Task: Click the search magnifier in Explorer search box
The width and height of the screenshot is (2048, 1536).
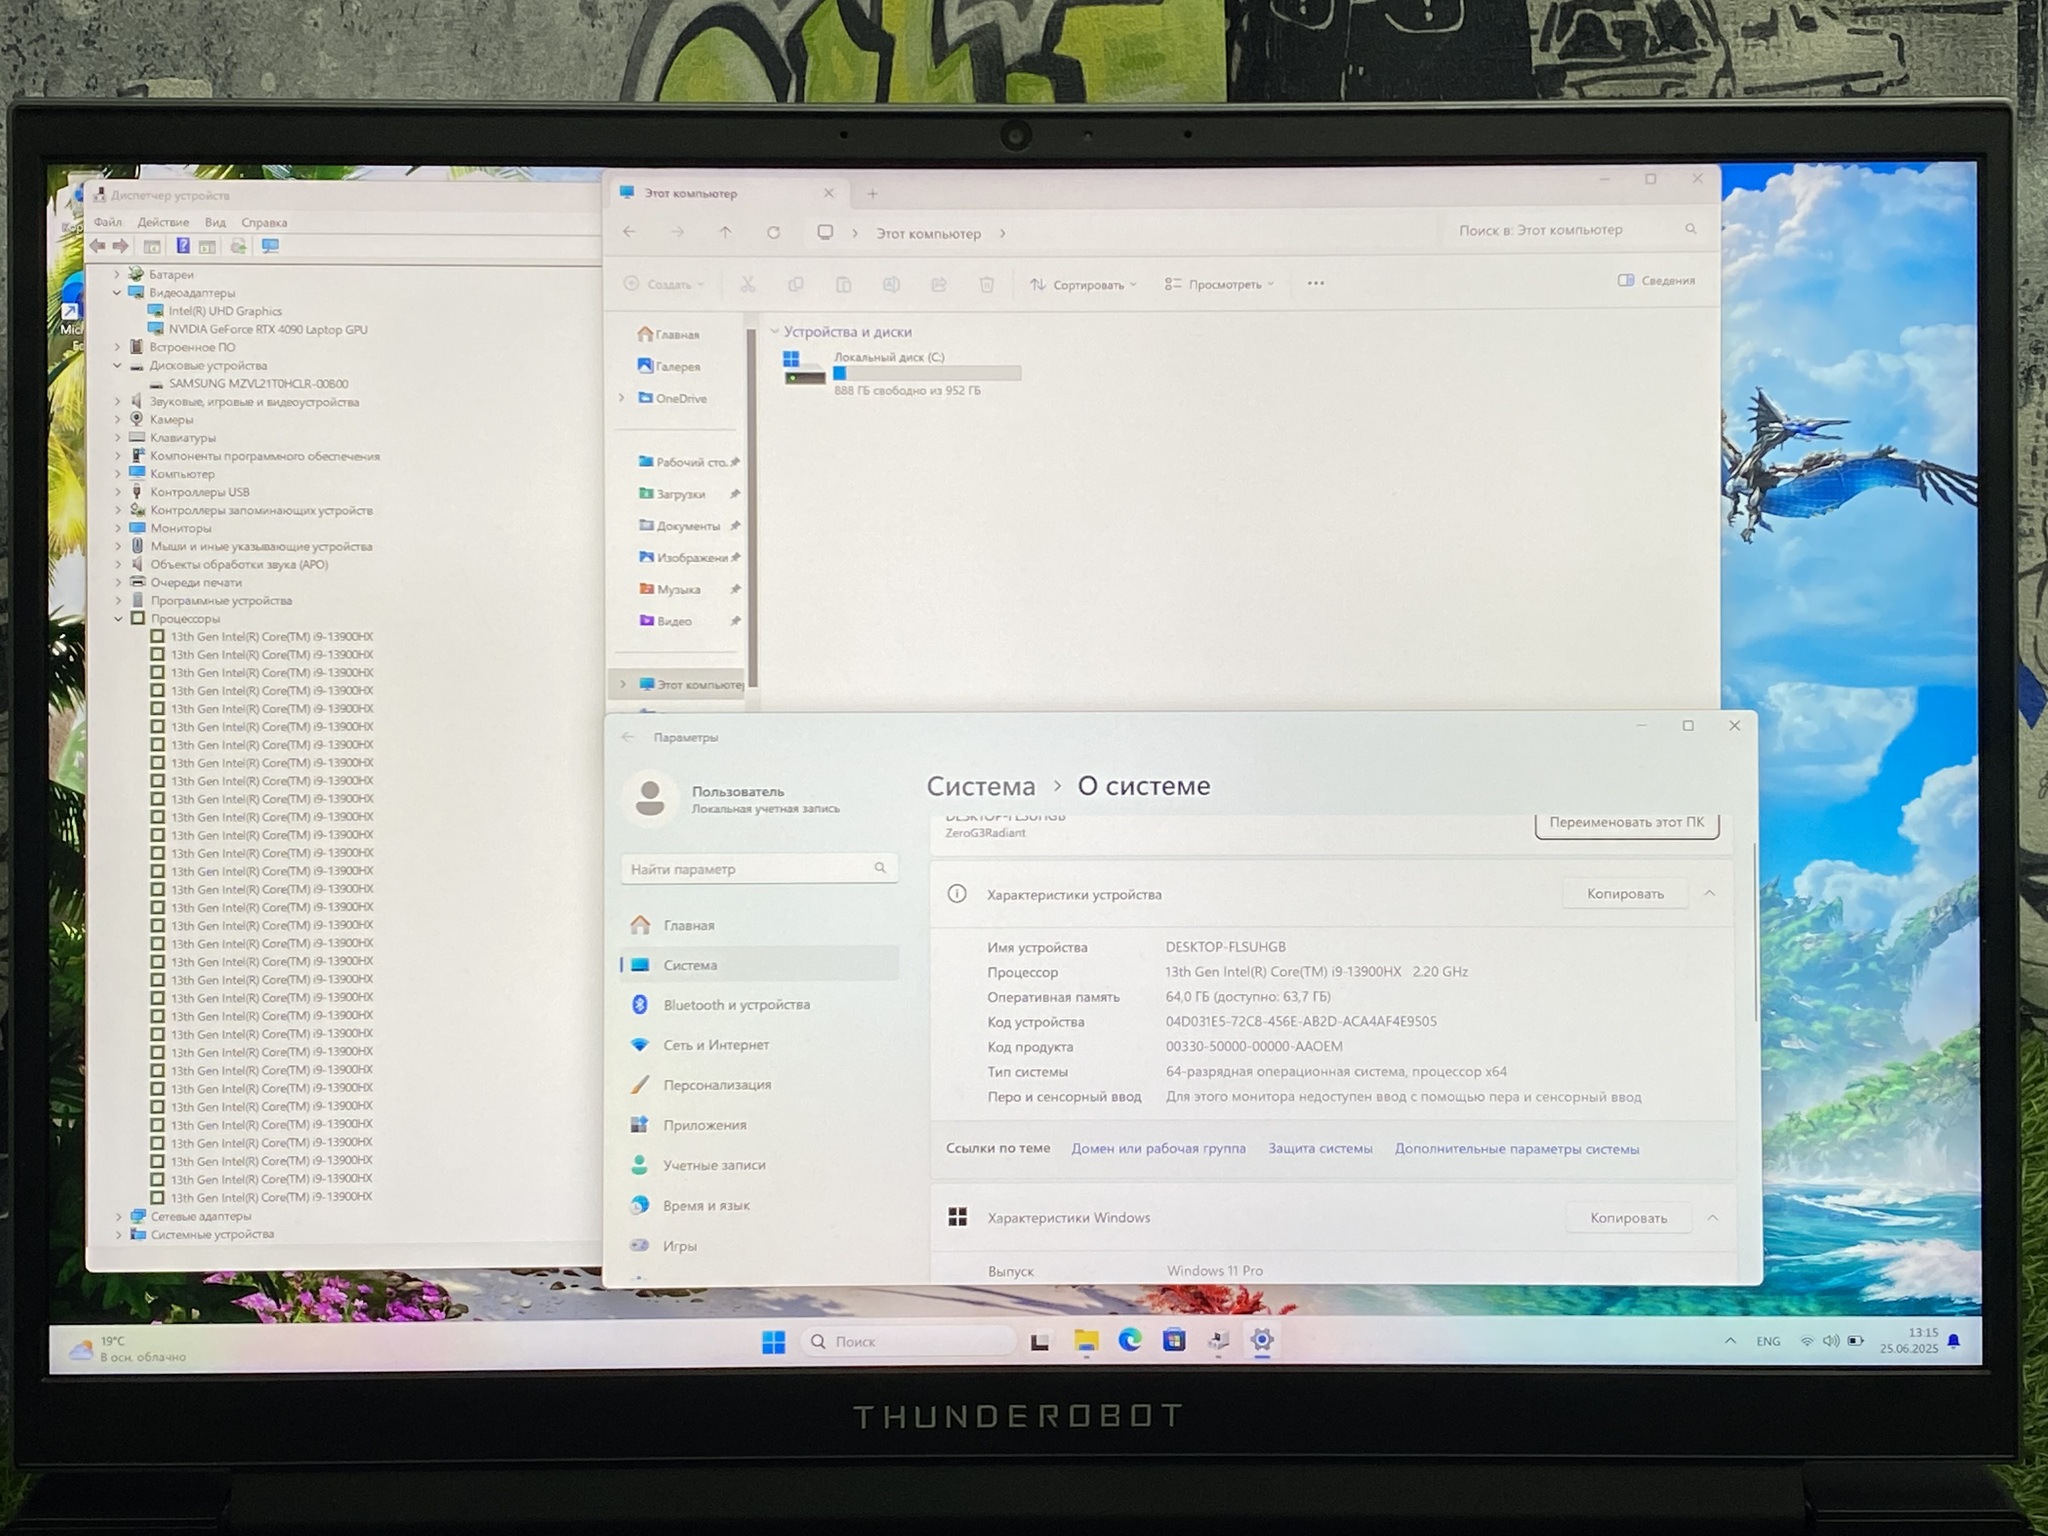Action: [1690, 230]
